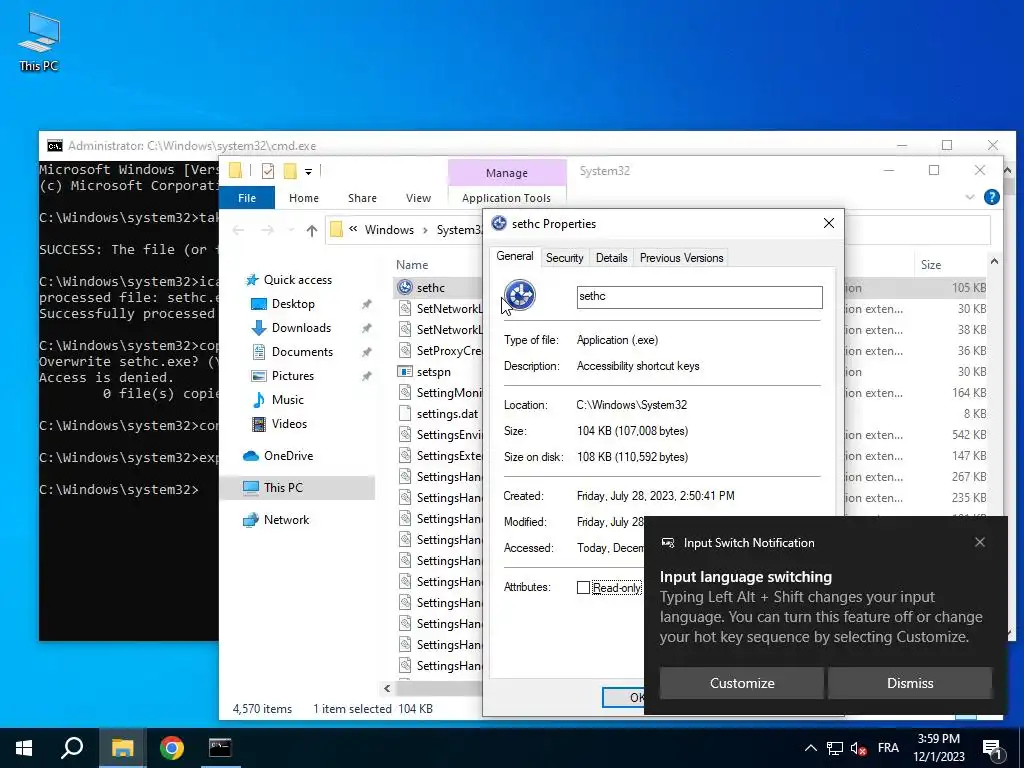Sort files by Size column header
The height and width of the screenshot is (768, 1024).
(x=931, y=264)
